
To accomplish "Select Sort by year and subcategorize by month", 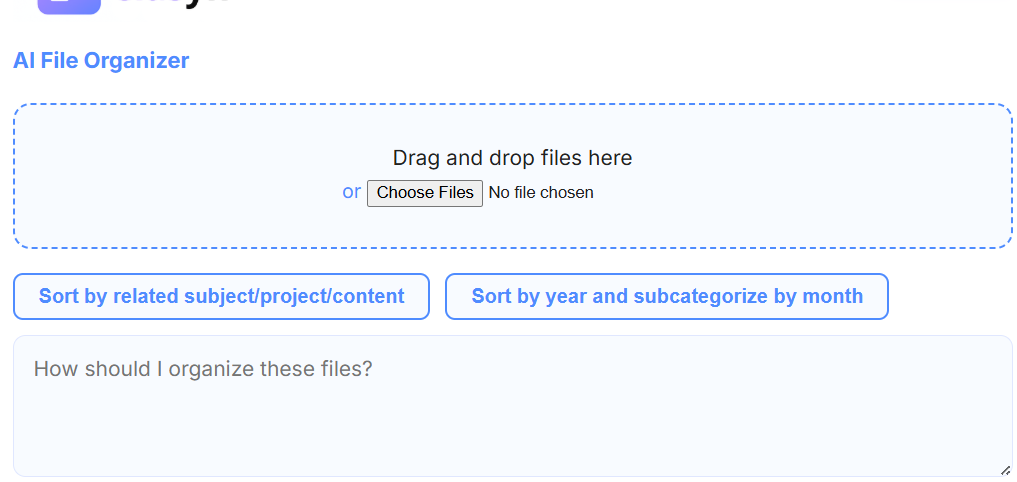I will pyautogui.click(x=667, y=296).
